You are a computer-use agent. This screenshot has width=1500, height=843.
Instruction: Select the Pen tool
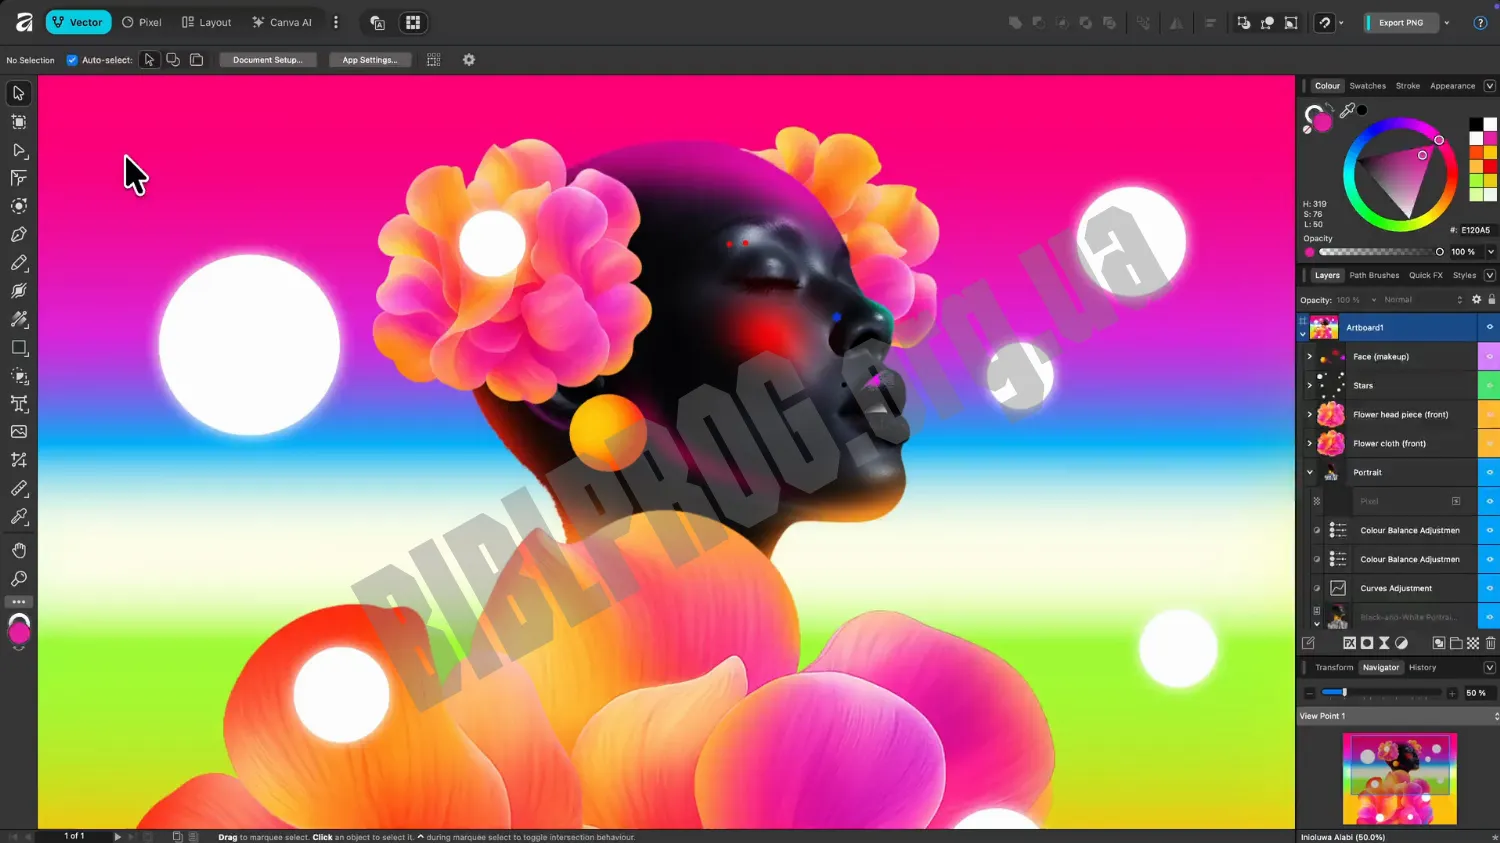pos(18,234)
